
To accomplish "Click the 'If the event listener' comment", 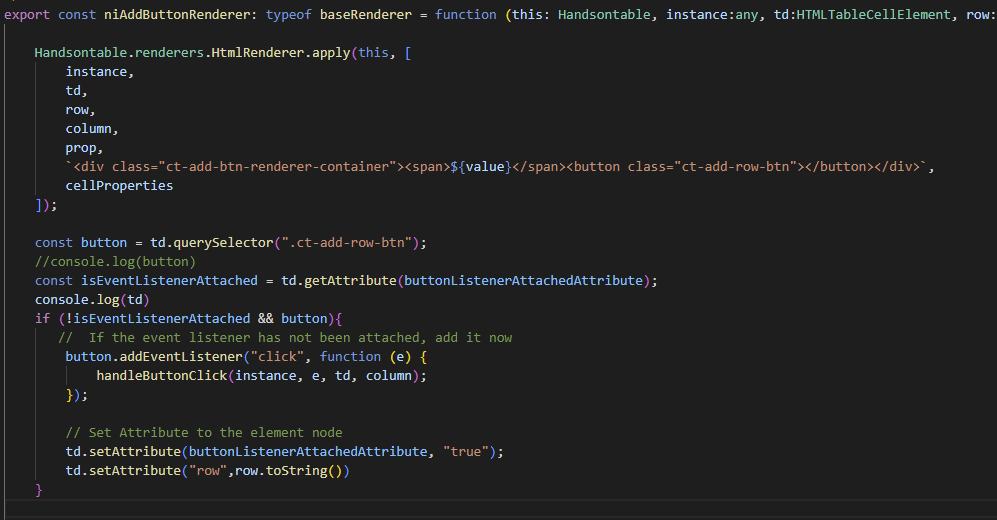I will pos(285,338).
